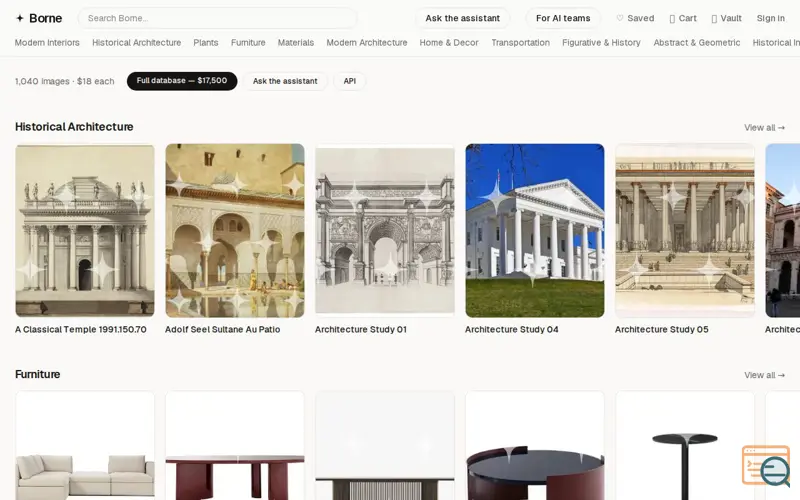
Task: Click the Borne star logo icon
Action: tap(19, 18)
